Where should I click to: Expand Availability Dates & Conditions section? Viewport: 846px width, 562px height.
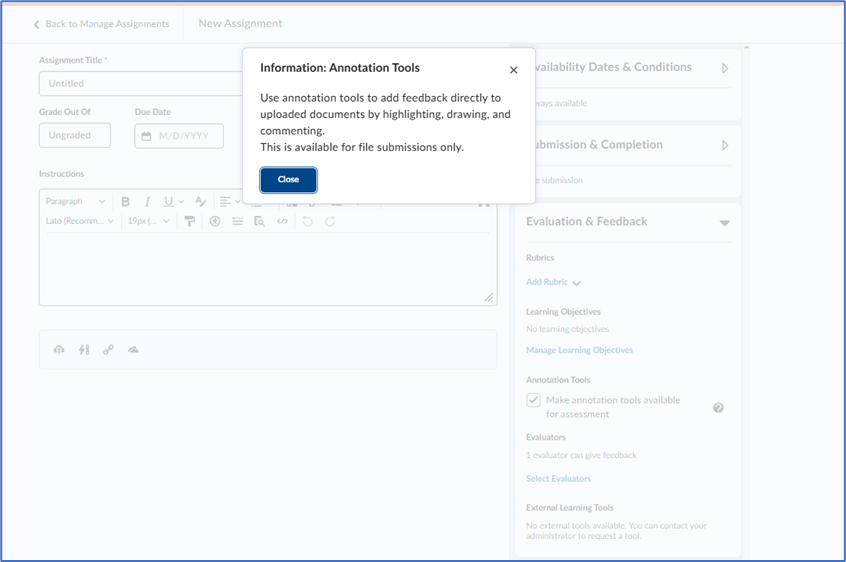pyautogui.click(x=725, y=68)
